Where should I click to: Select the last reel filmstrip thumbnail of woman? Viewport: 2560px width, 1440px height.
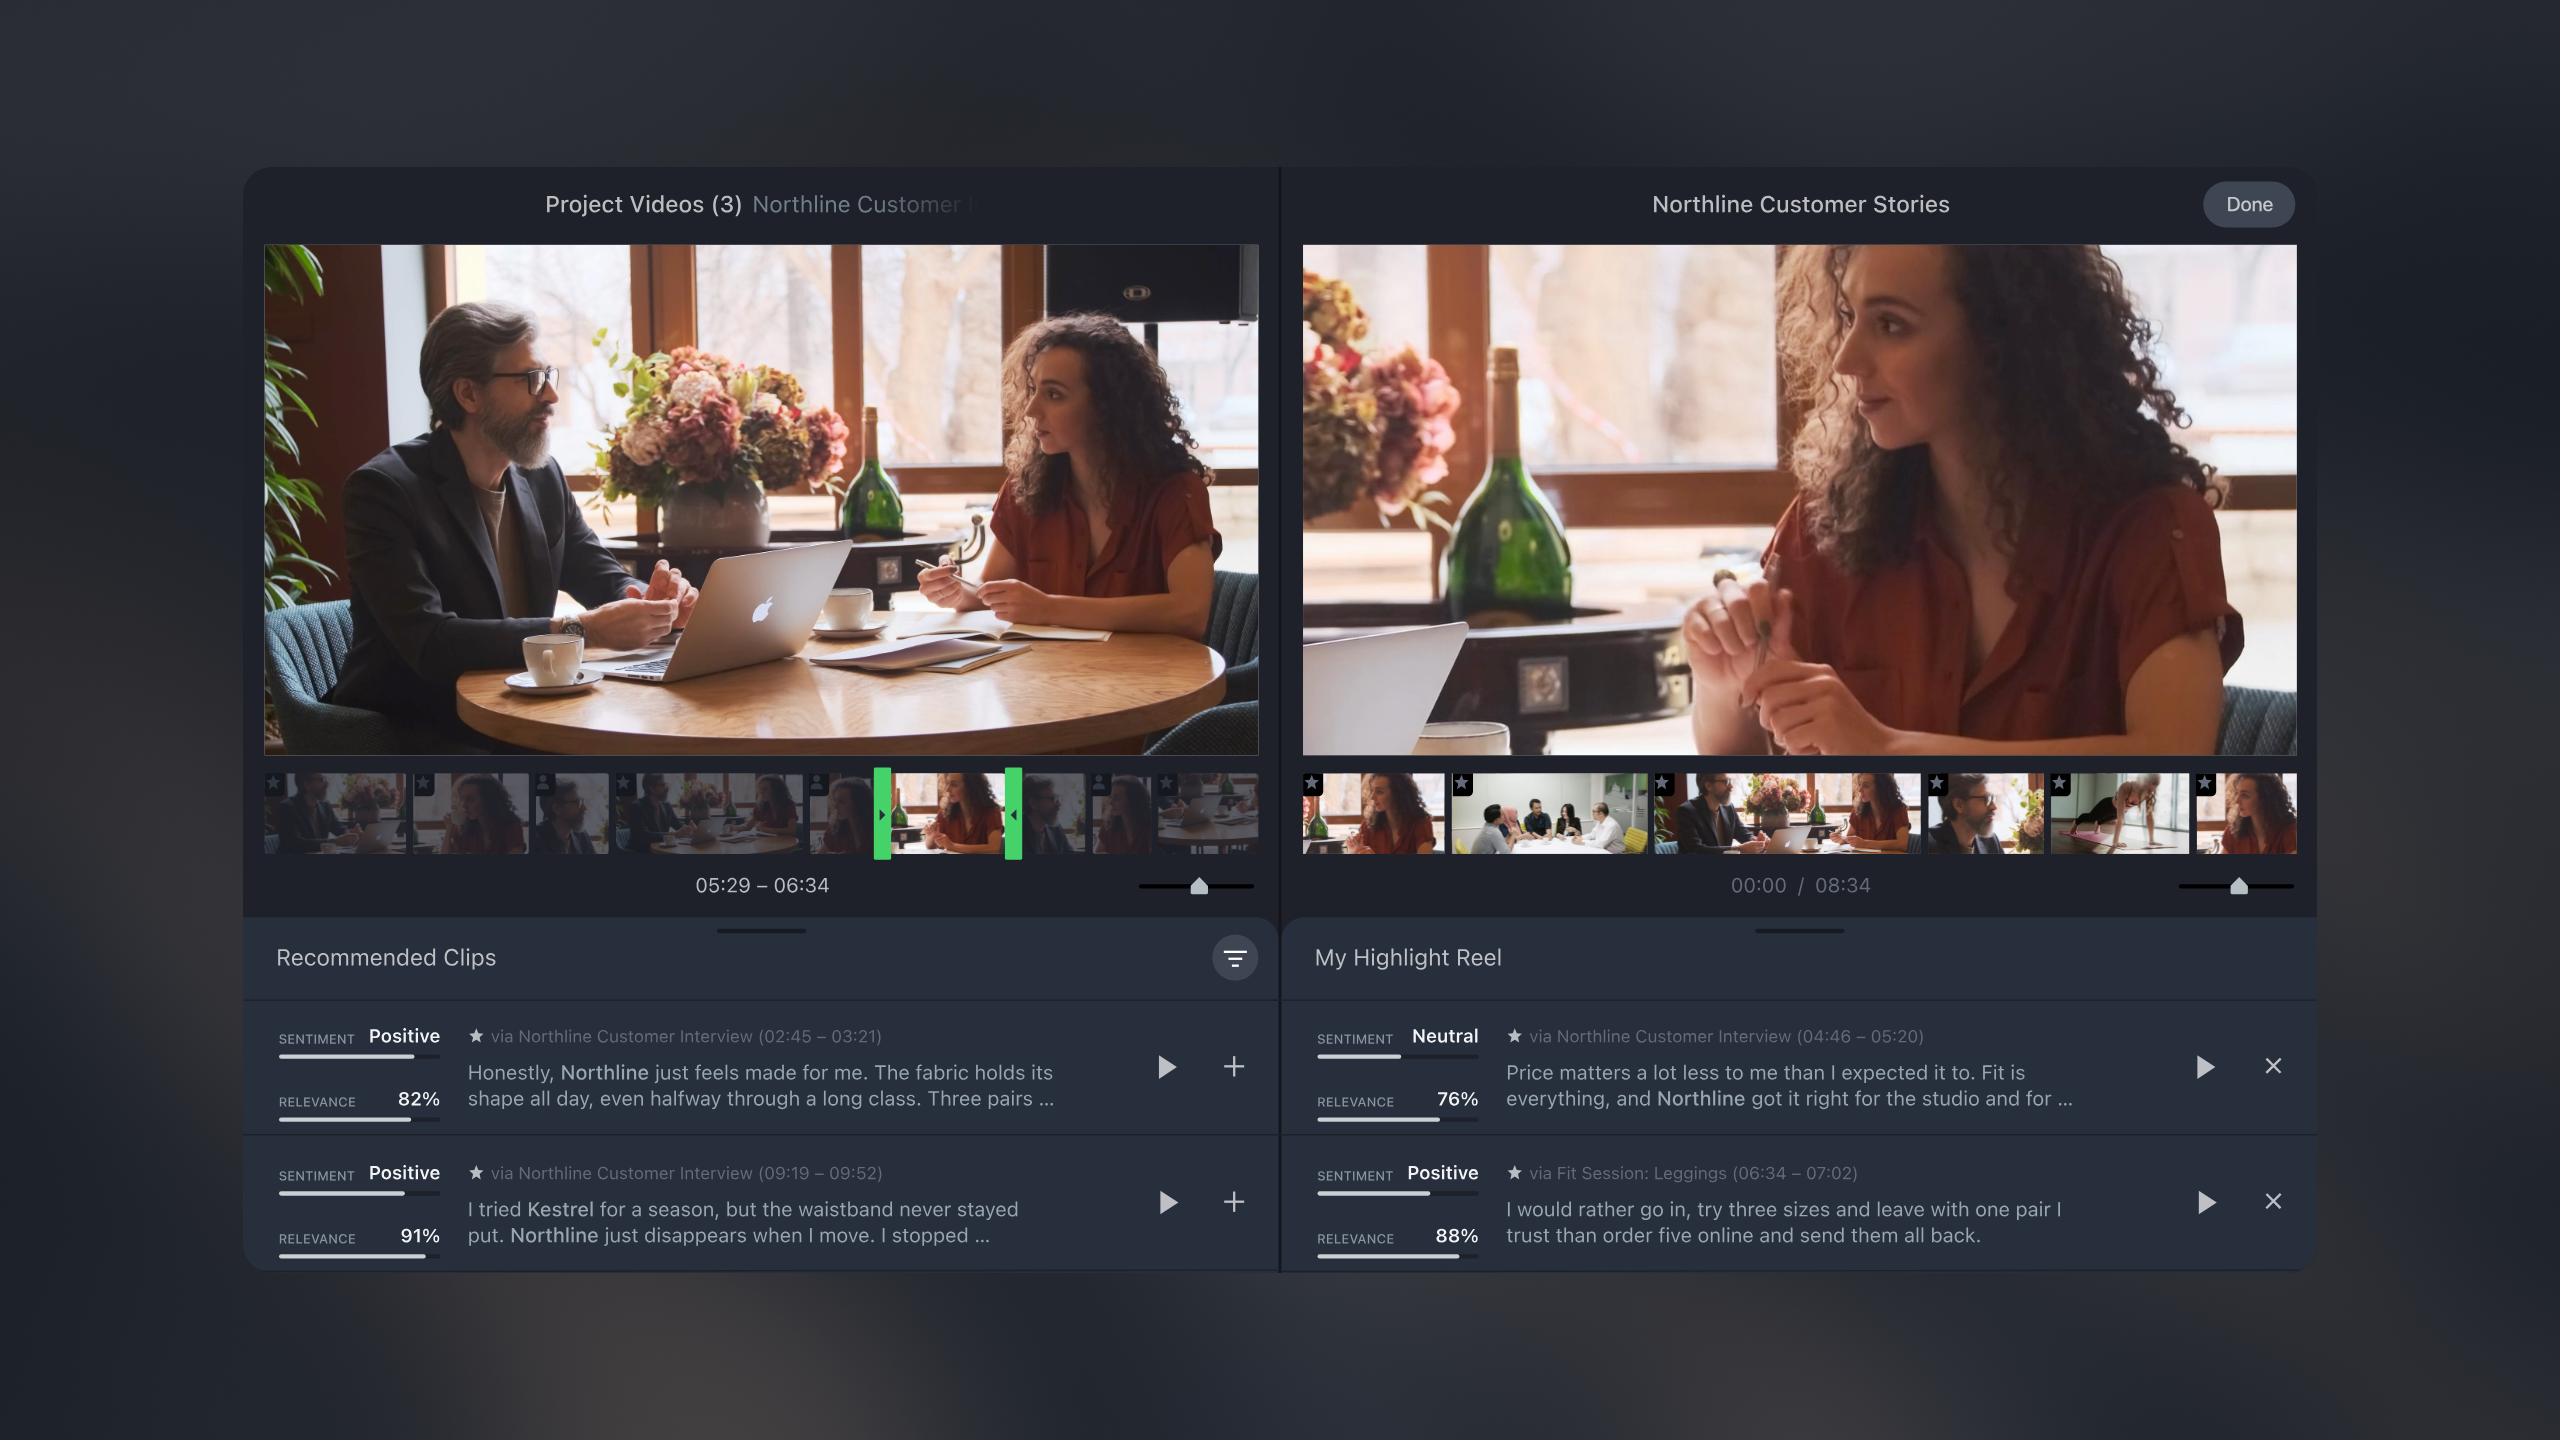click(x=2246, y=814)
